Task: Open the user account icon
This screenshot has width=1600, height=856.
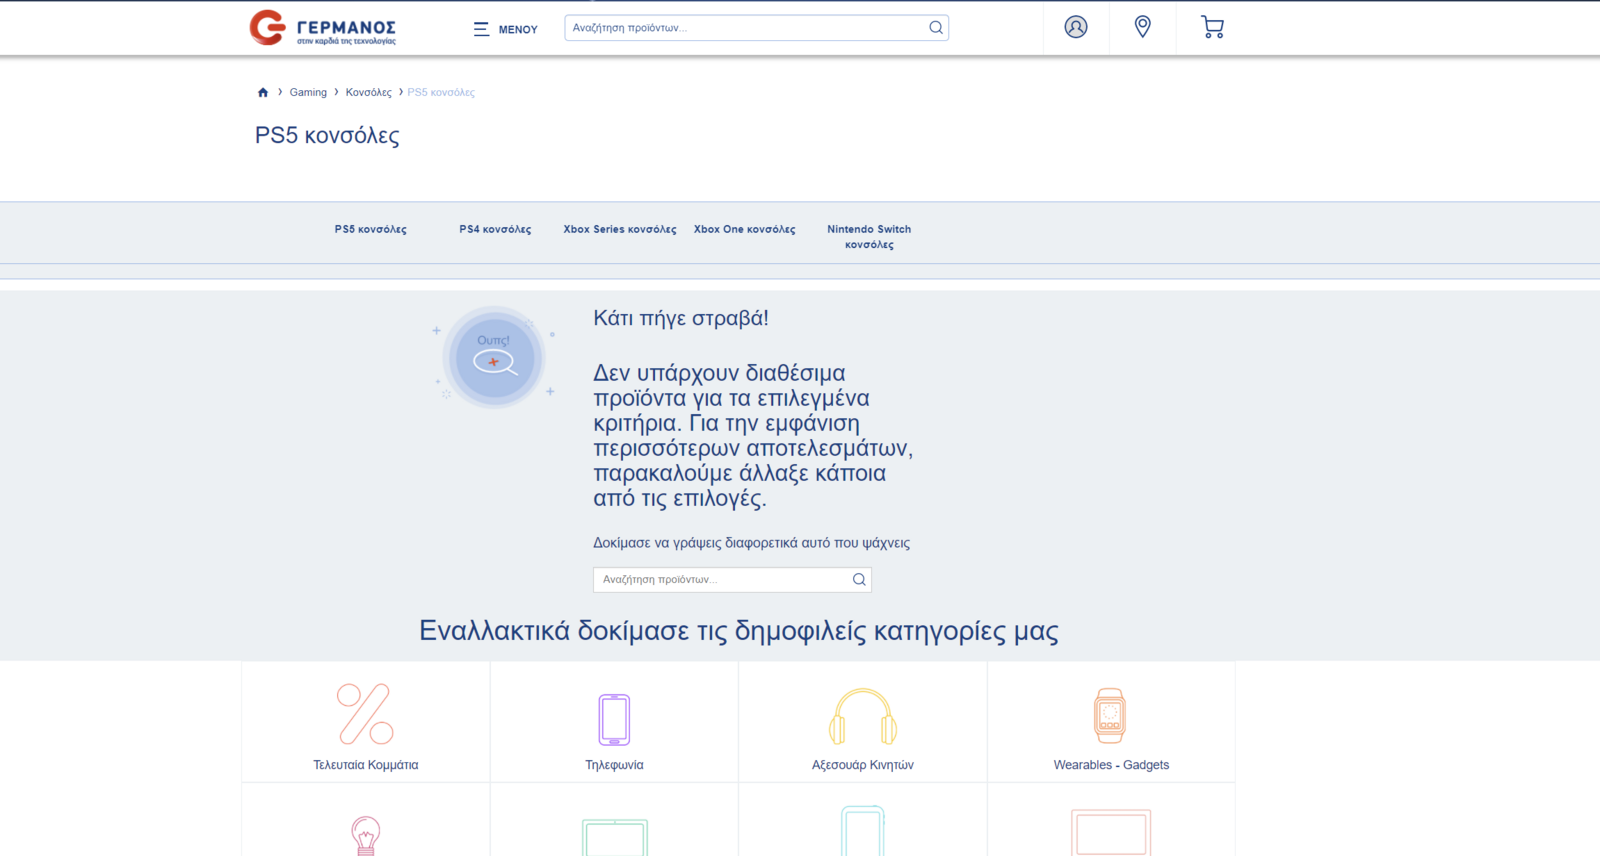Action: pos(1076,27)
